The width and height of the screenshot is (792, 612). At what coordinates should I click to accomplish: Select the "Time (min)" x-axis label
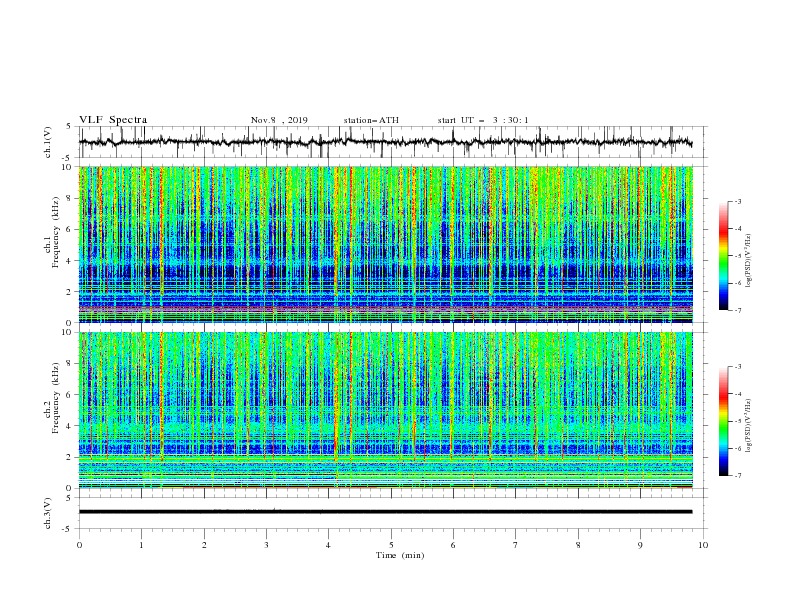pos(400,555)
